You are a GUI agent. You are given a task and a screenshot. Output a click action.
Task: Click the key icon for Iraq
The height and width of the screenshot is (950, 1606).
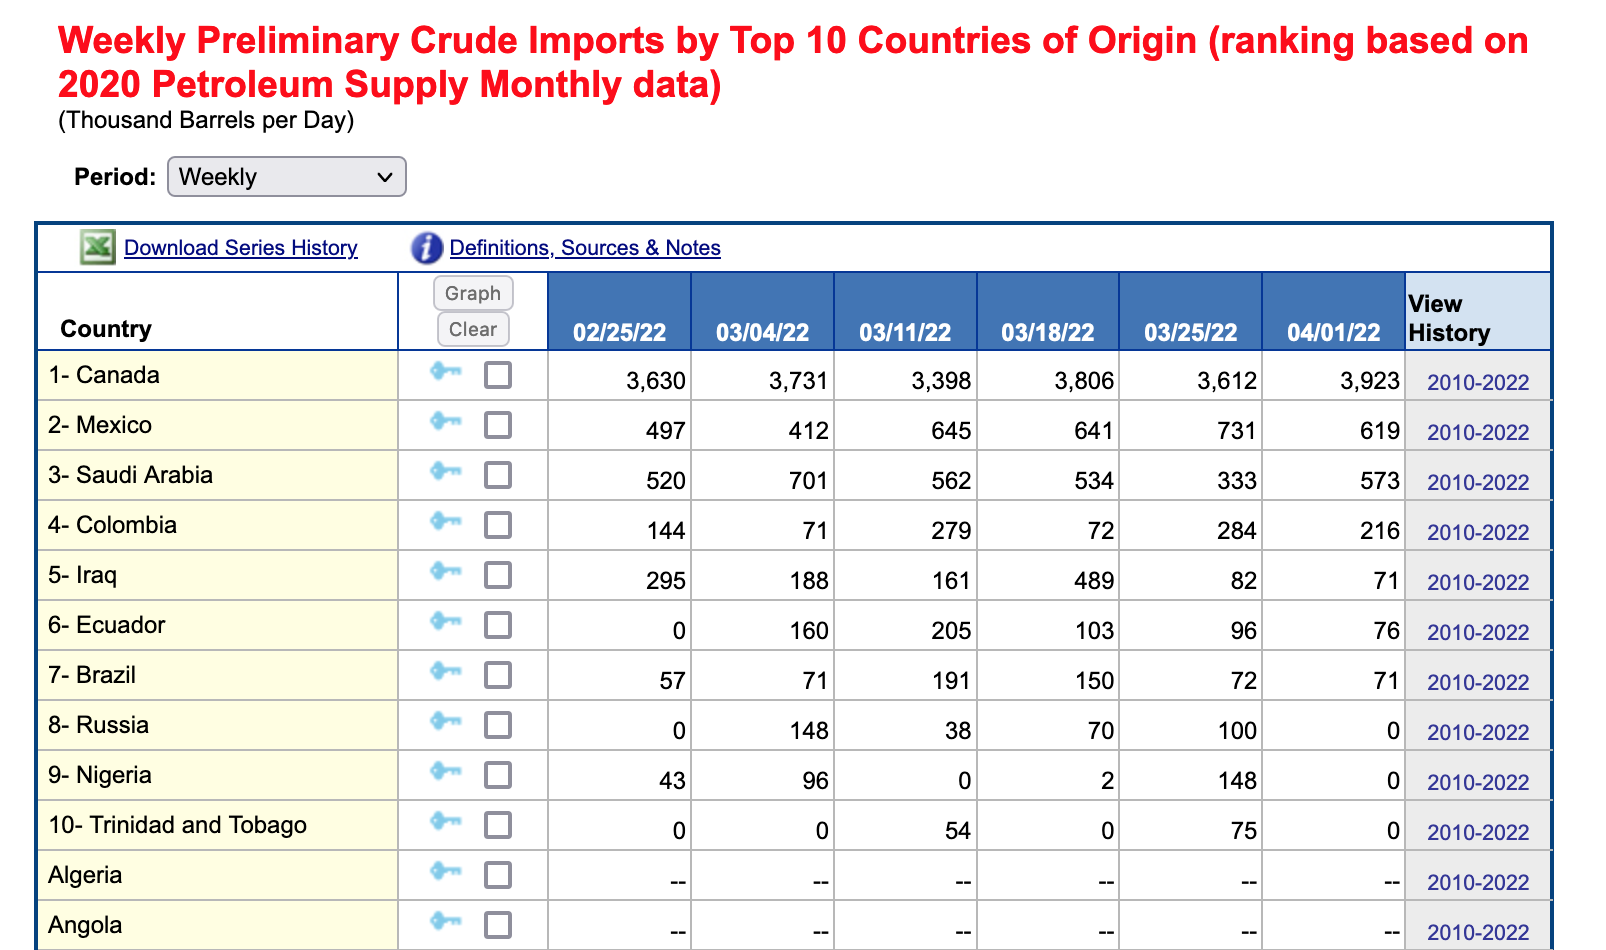click(x=445, y=572)
